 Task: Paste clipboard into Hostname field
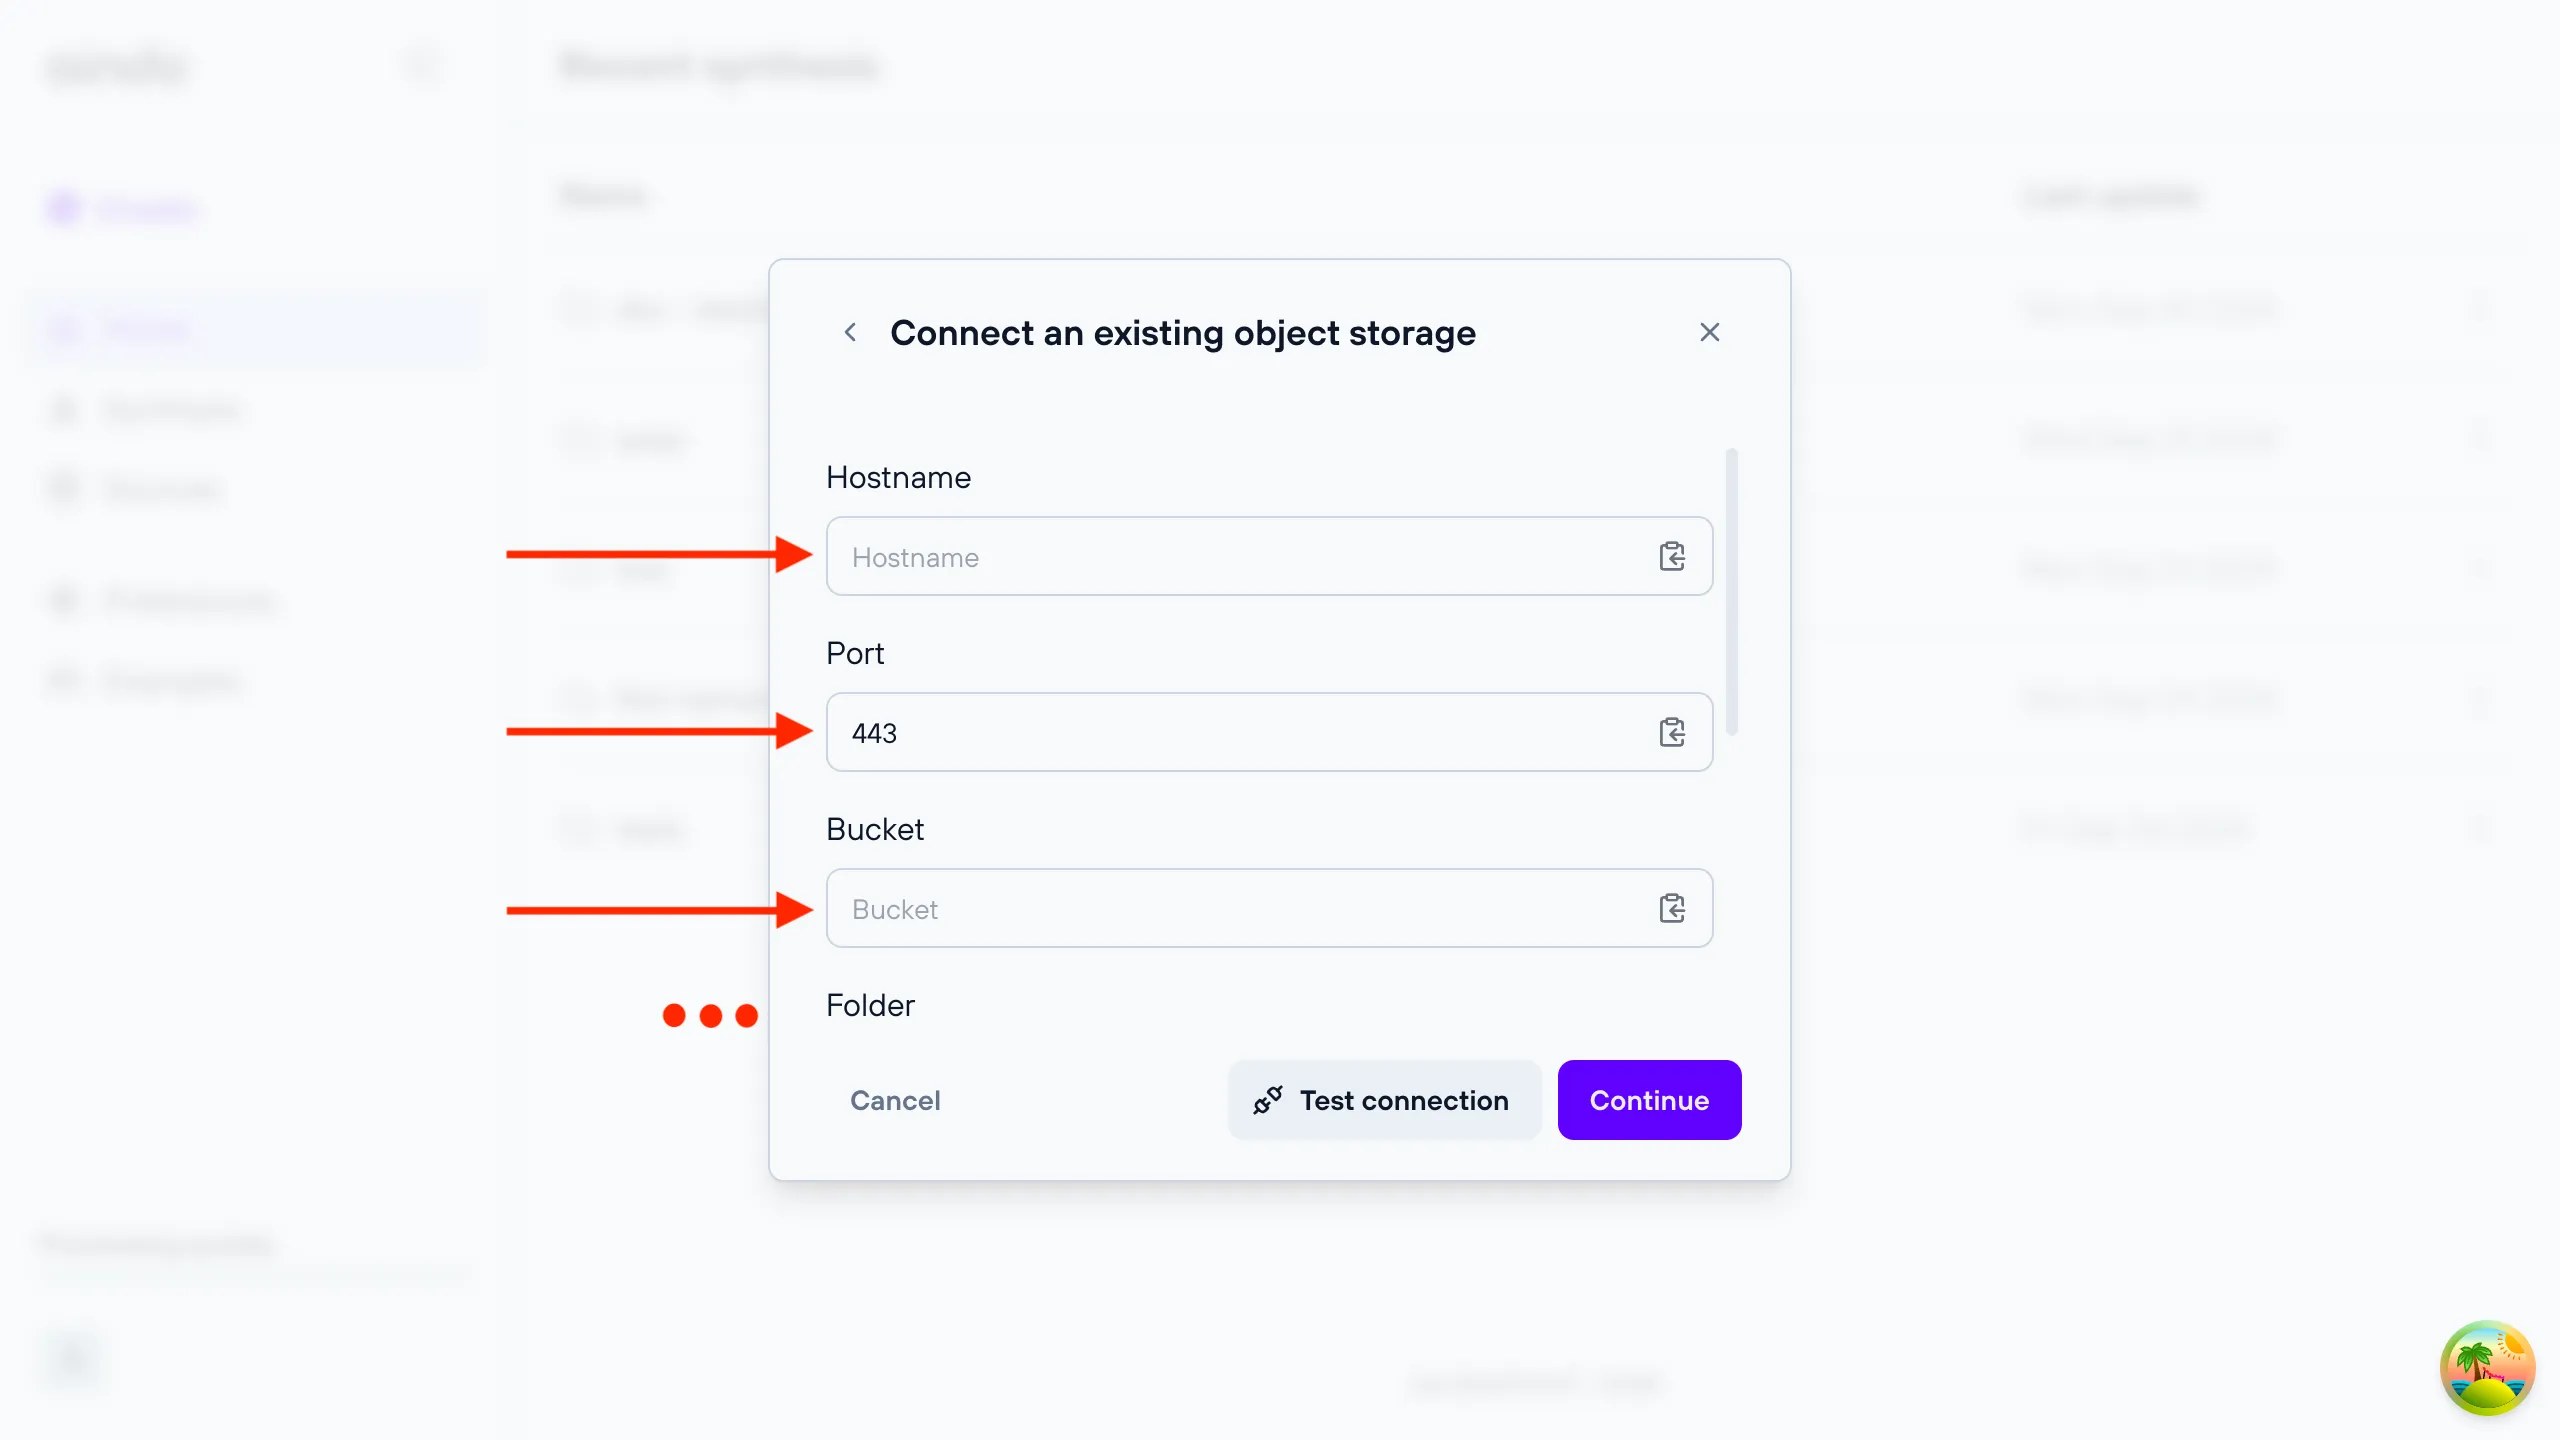click(x=1672, y=556)
